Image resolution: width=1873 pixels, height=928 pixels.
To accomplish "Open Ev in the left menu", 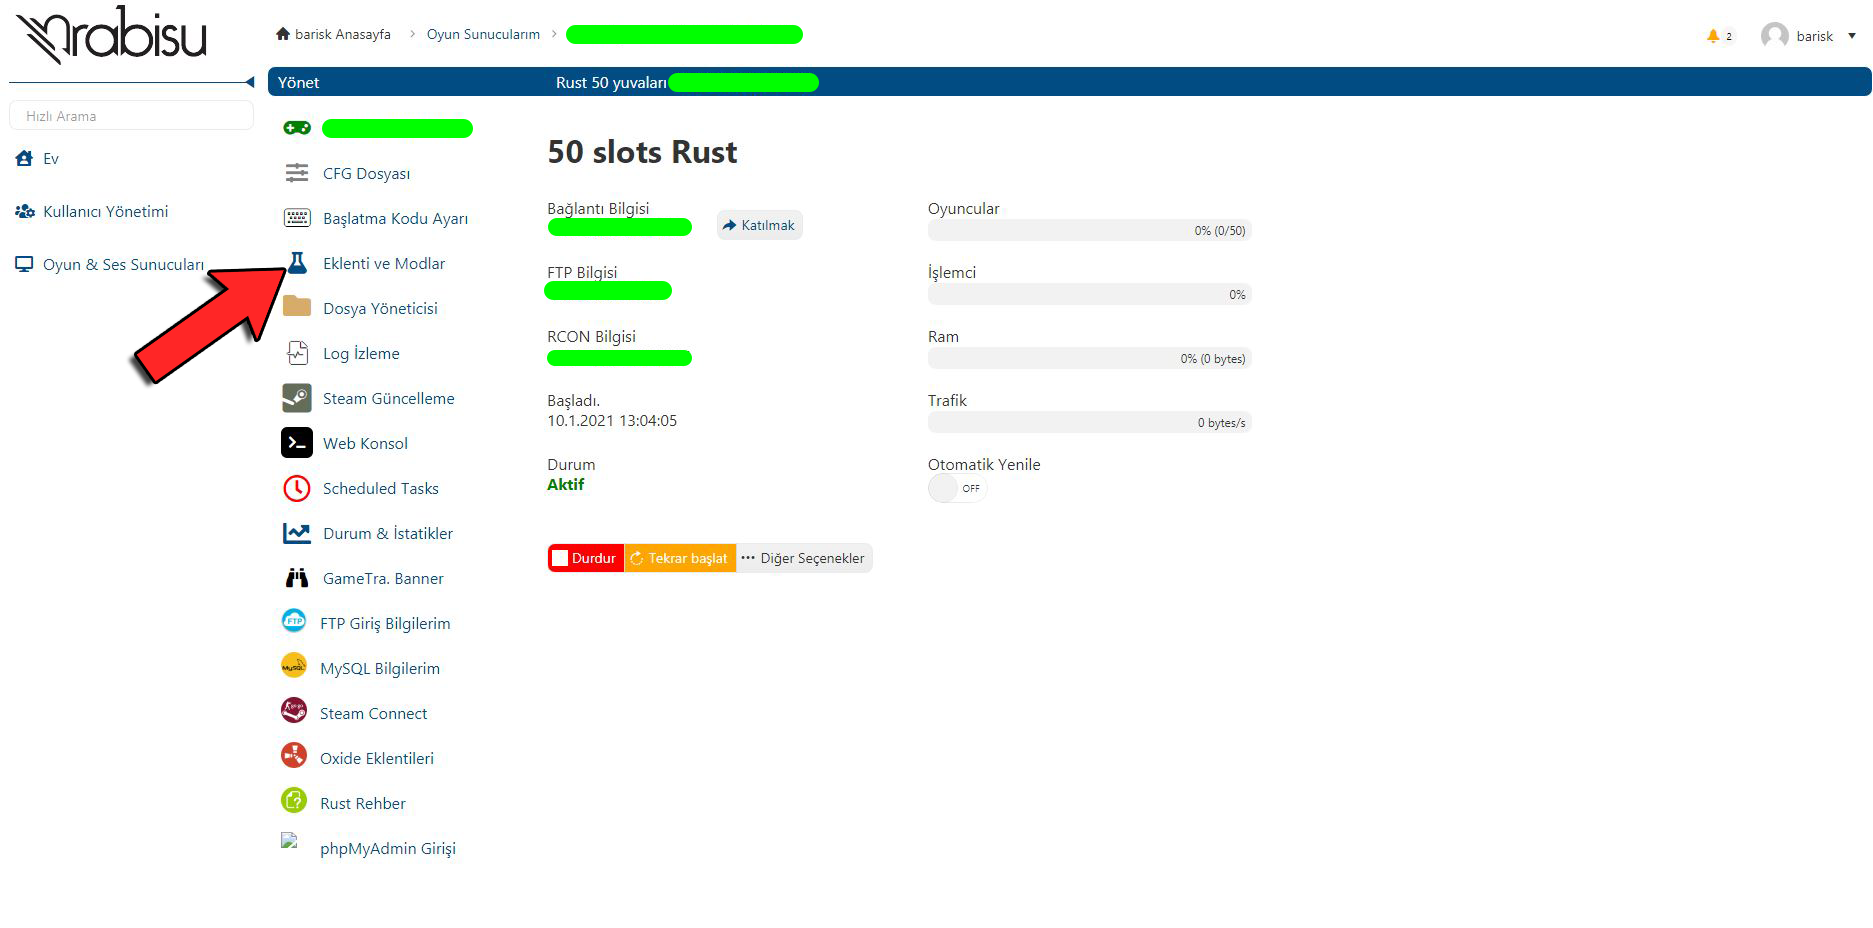I will 51,158.
